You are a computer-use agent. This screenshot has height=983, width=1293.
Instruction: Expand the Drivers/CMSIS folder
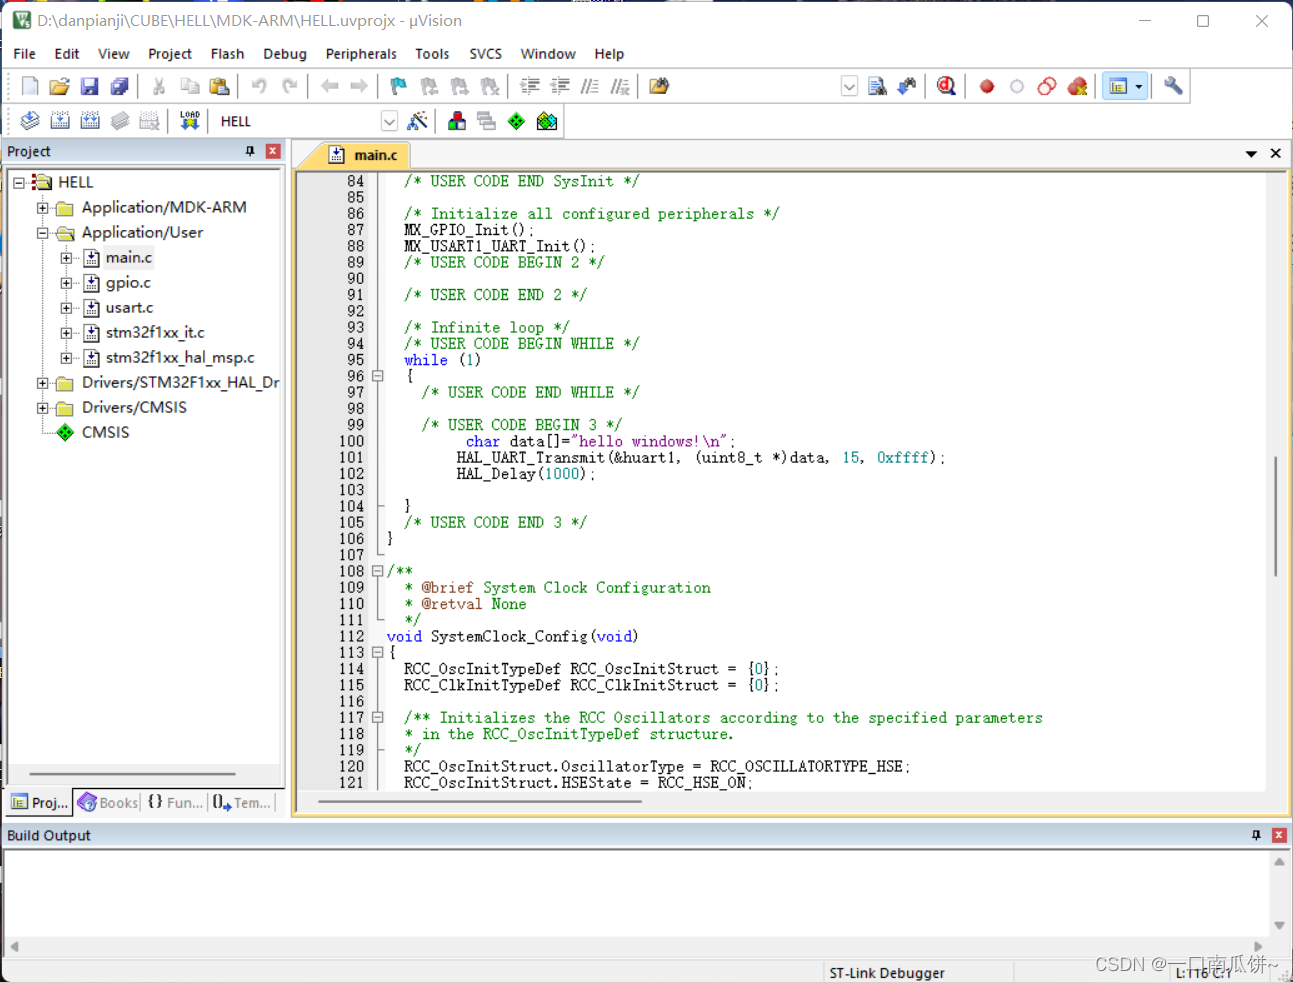[43, 408]
